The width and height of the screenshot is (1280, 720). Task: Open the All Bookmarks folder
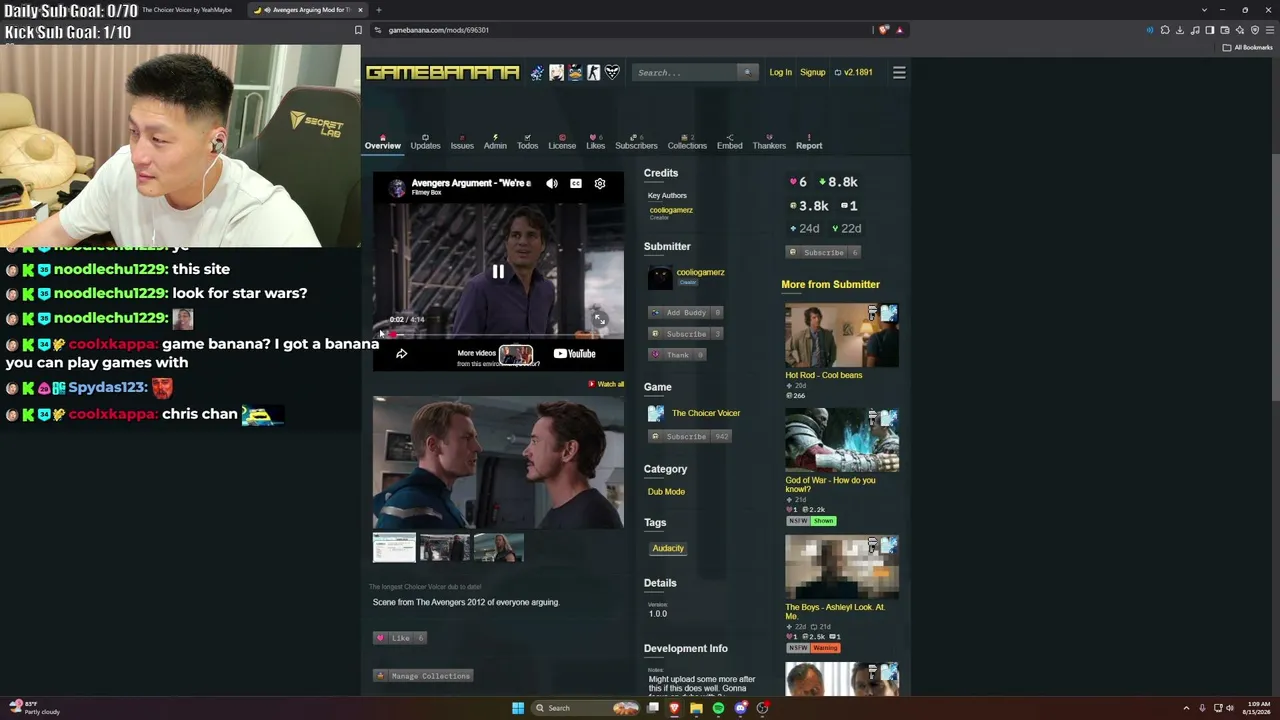click(x=1248, y=47)
